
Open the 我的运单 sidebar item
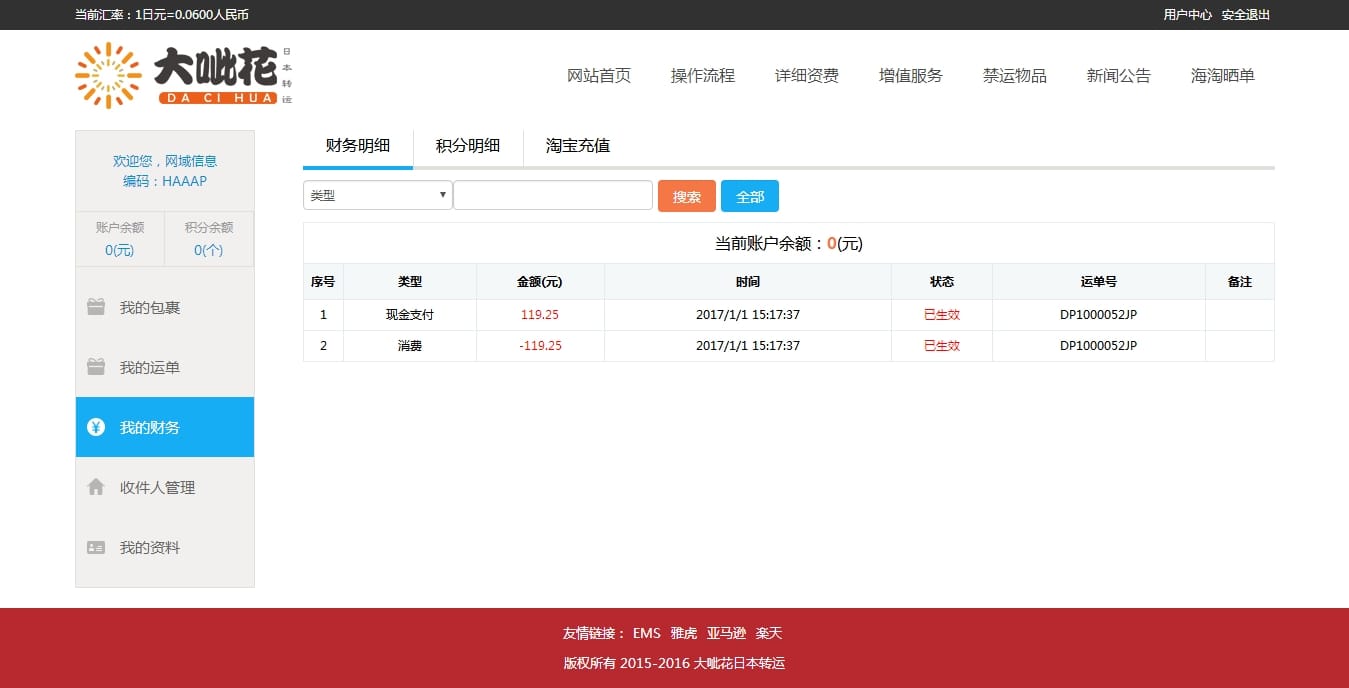tap(165, 367)
